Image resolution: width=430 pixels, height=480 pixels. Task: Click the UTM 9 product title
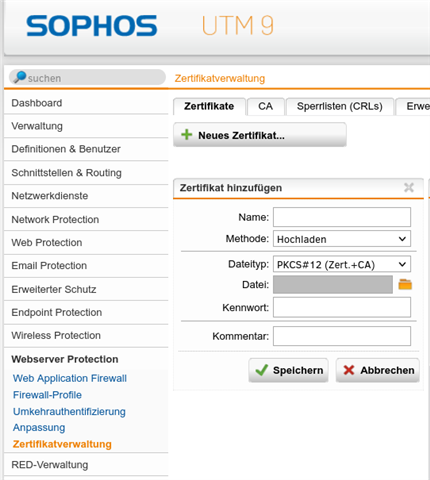point(238,26)
